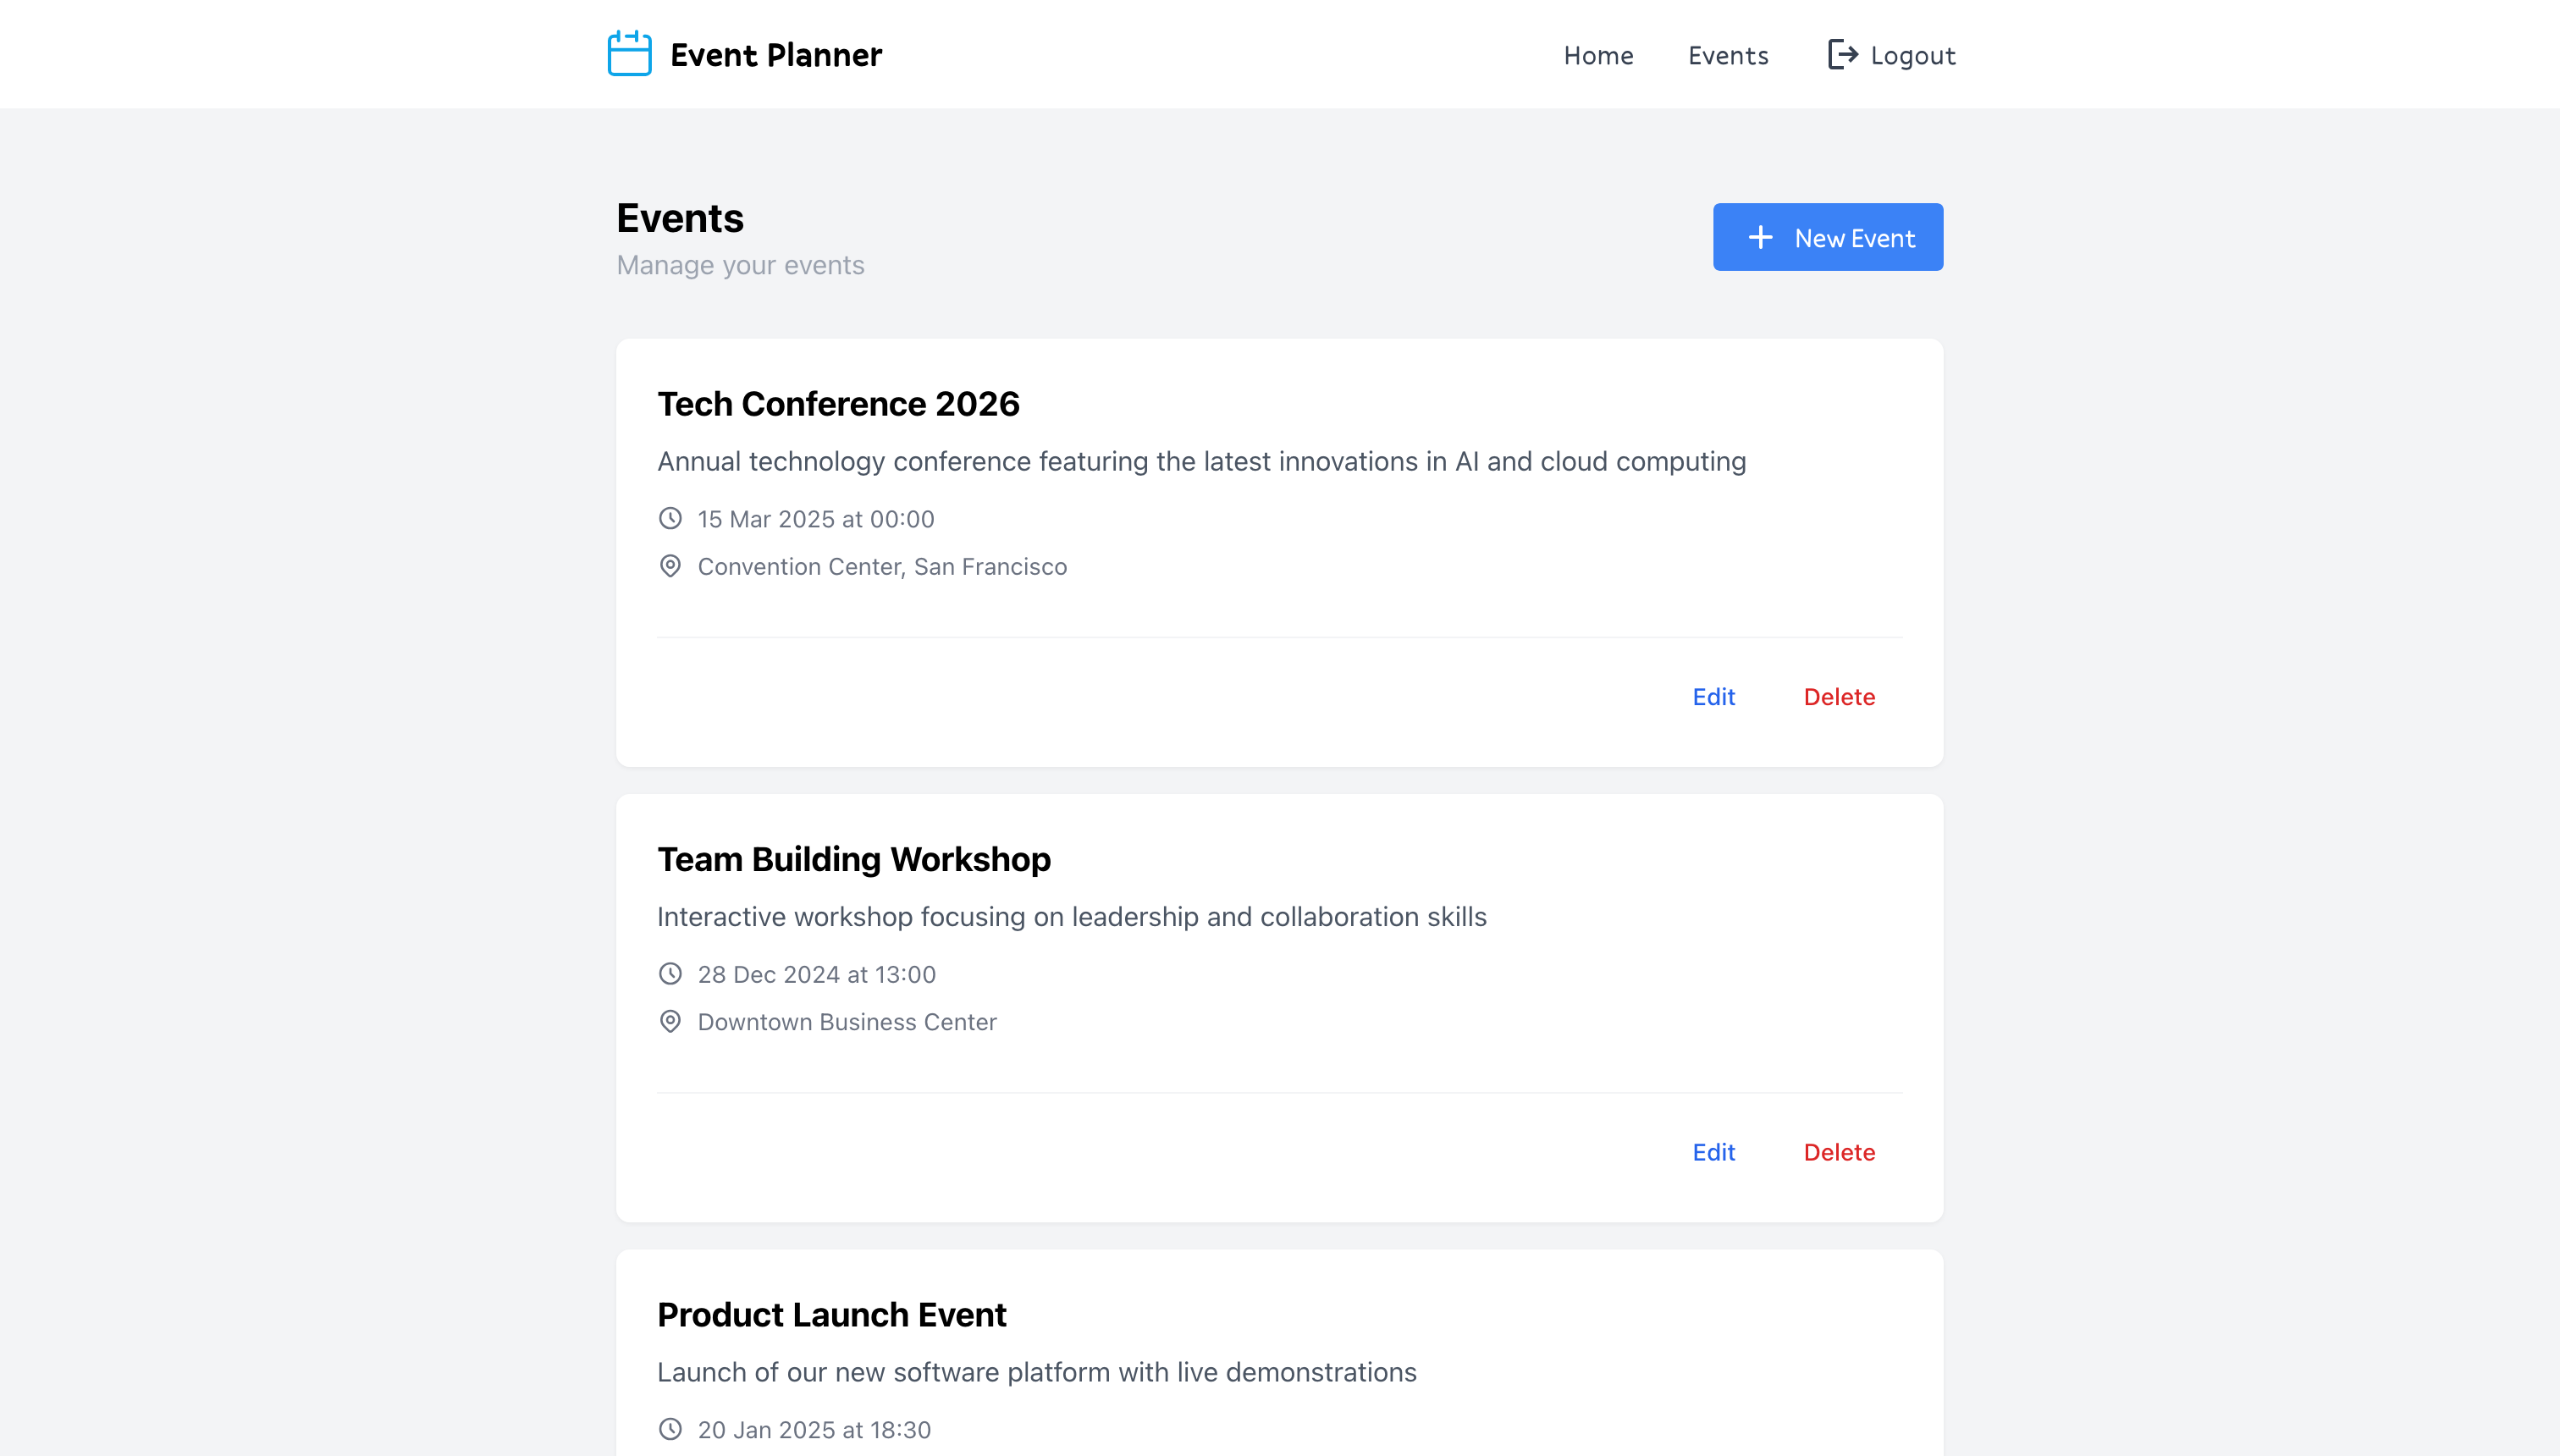Image resolution: width=2560 pixels, height=1456 pixels.
Task: Click the 'Manage your events' subtitle
Action: (740, 265)
